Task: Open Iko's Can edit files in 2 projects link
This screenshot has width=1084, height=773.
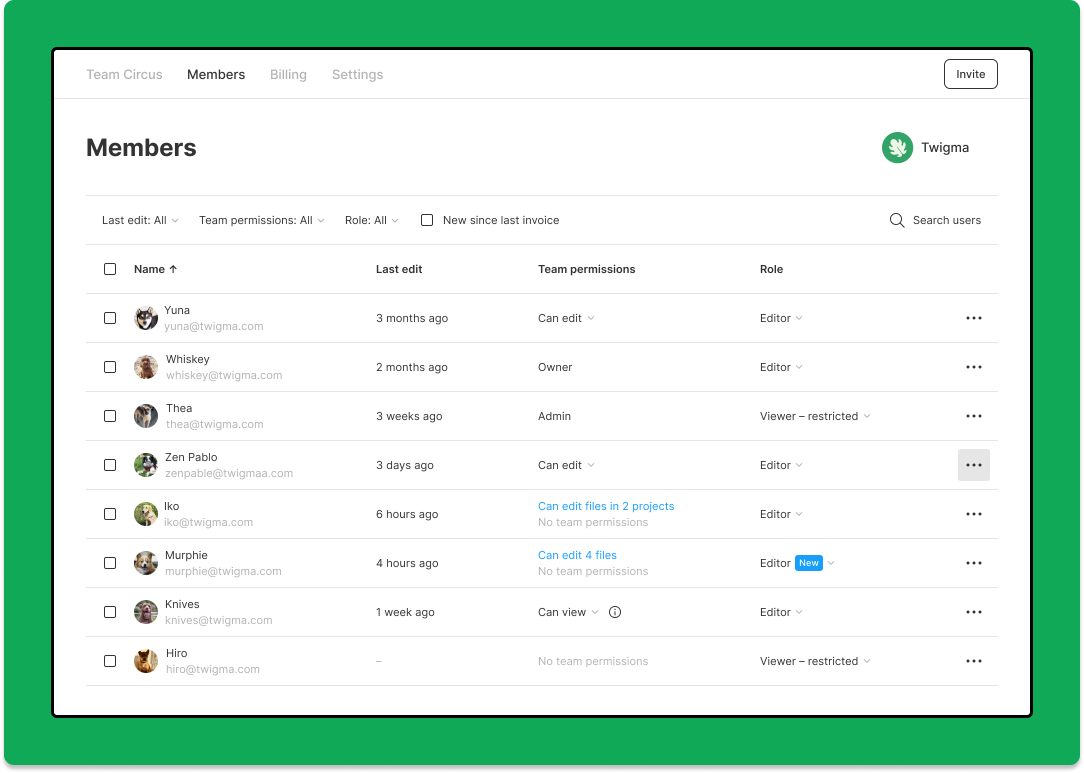Action: click(x=606, y=506)
